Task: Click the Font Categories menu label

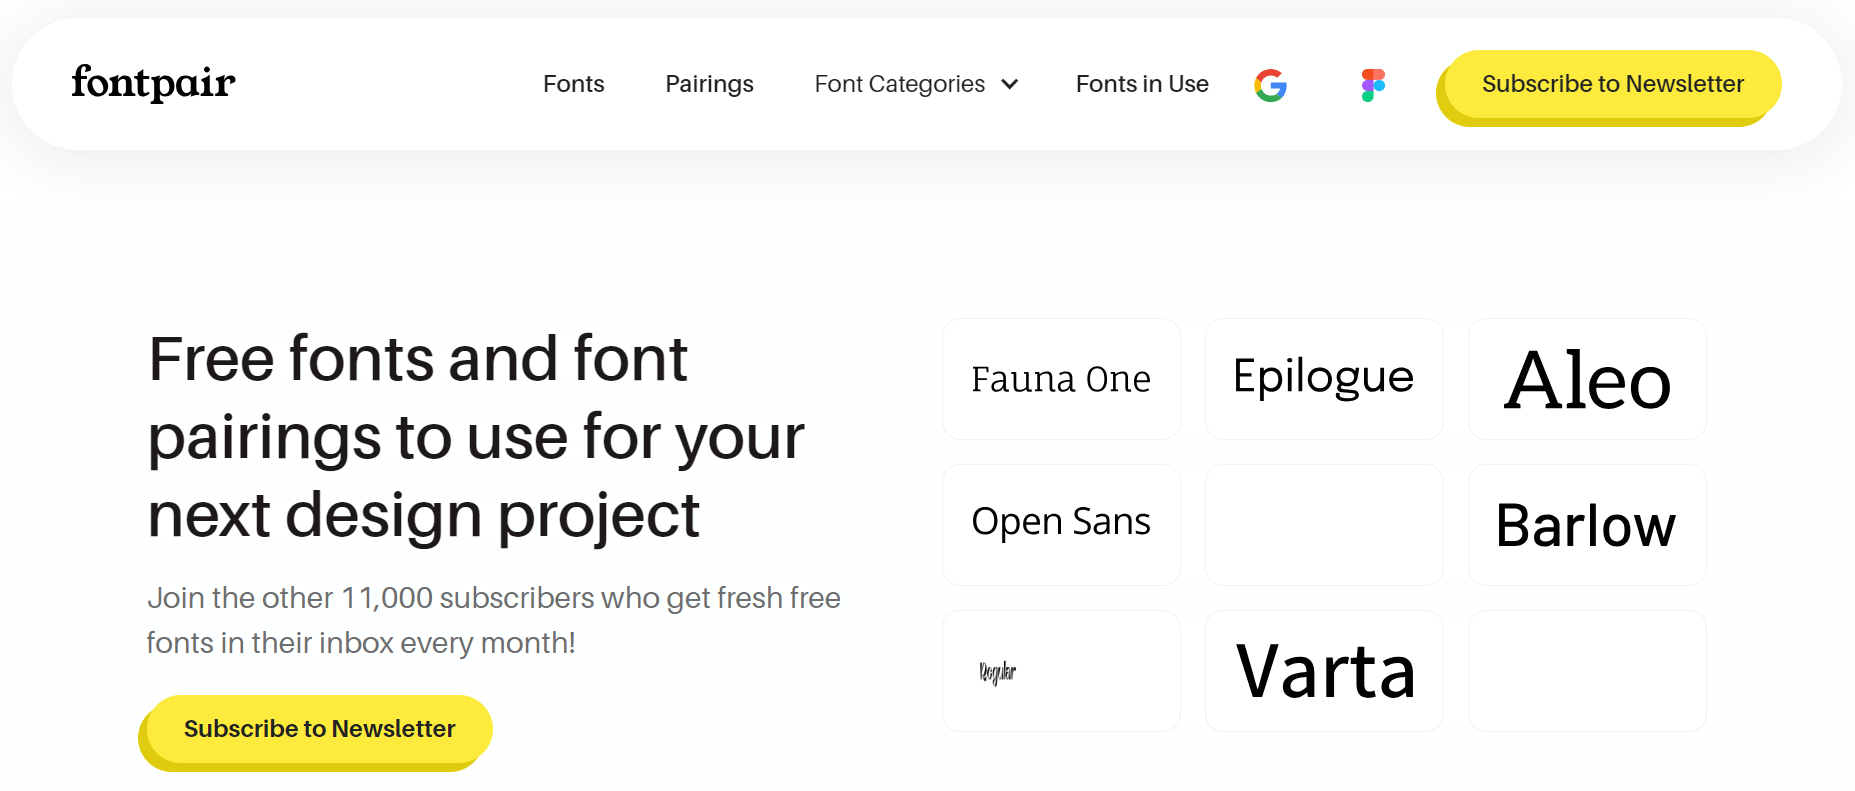Action: tap(899, 84)
